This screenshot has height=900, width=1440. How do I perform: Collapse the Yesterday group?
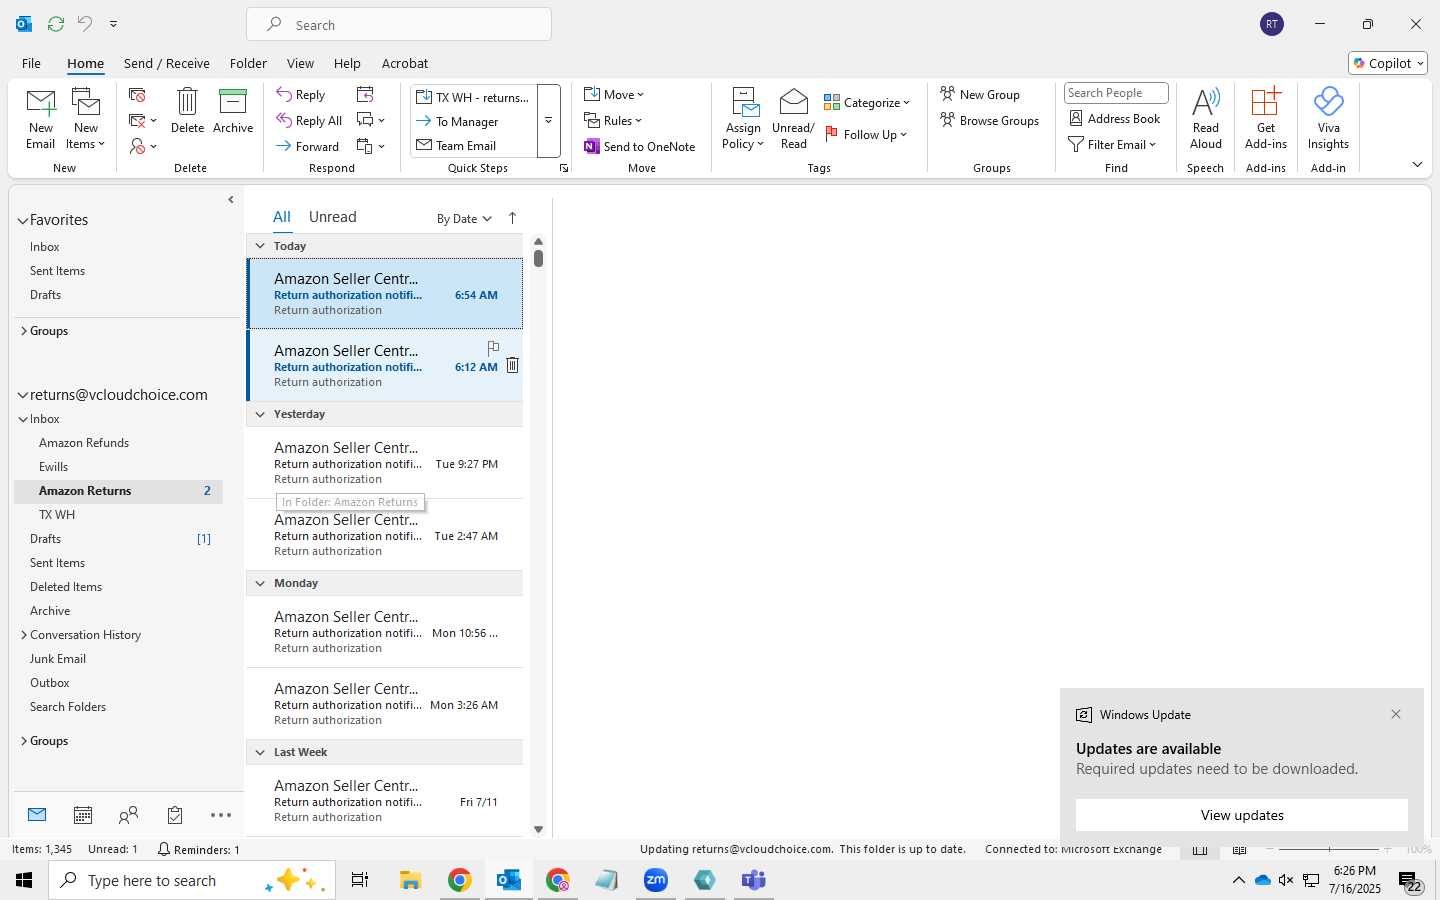point(260,414)
